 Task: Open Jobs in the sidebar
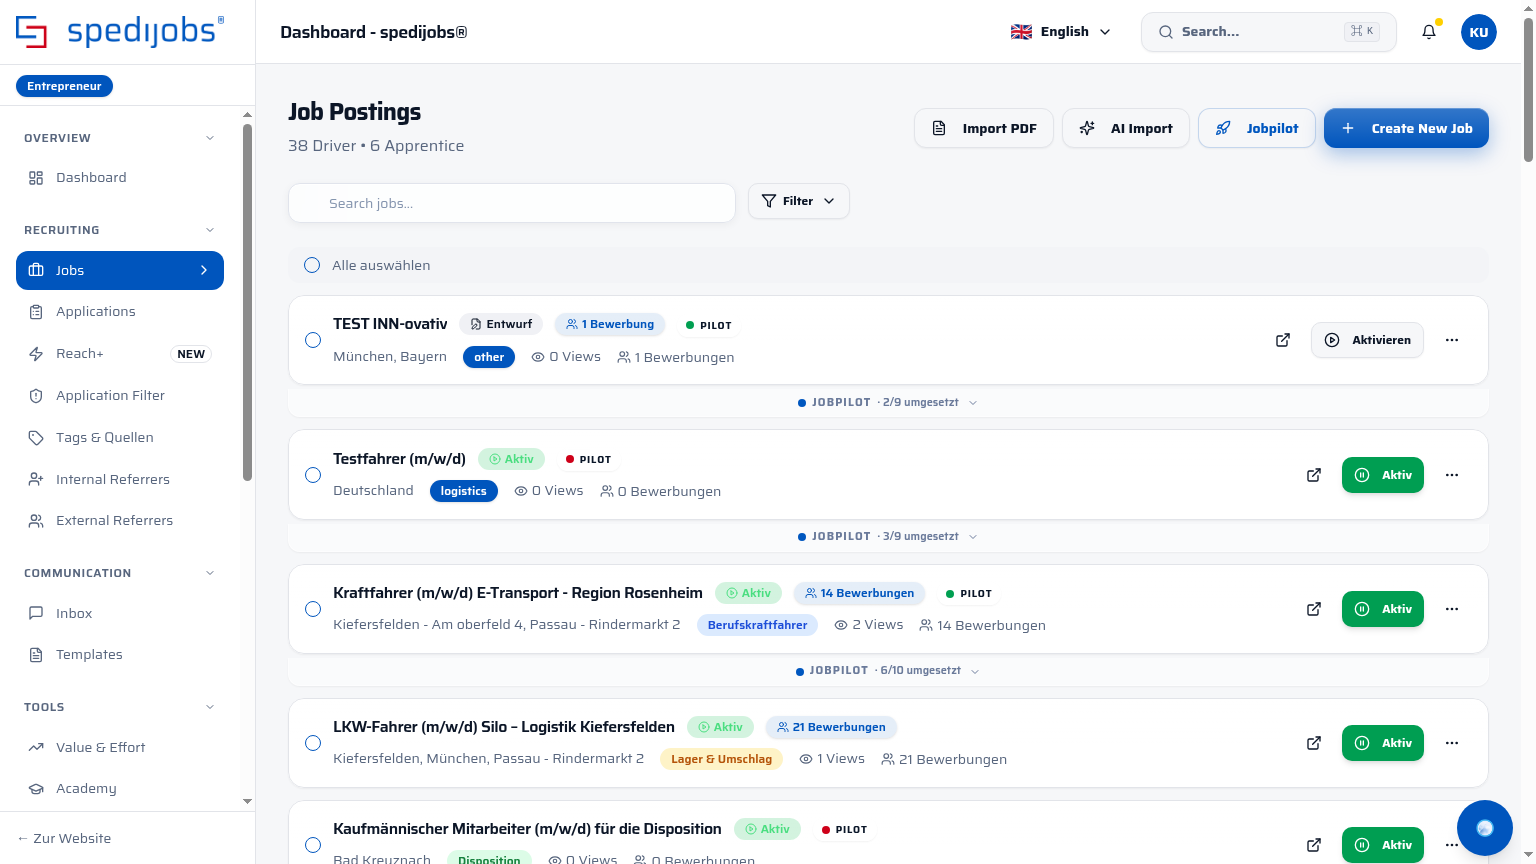point(120,270)
